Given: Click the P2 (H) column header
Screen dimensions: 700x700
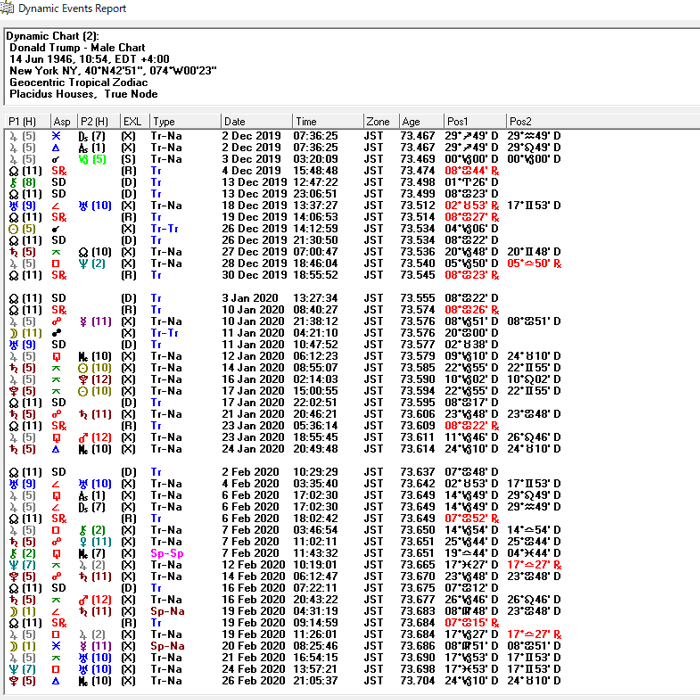Looking at the screenshot, I should (99, 121).
